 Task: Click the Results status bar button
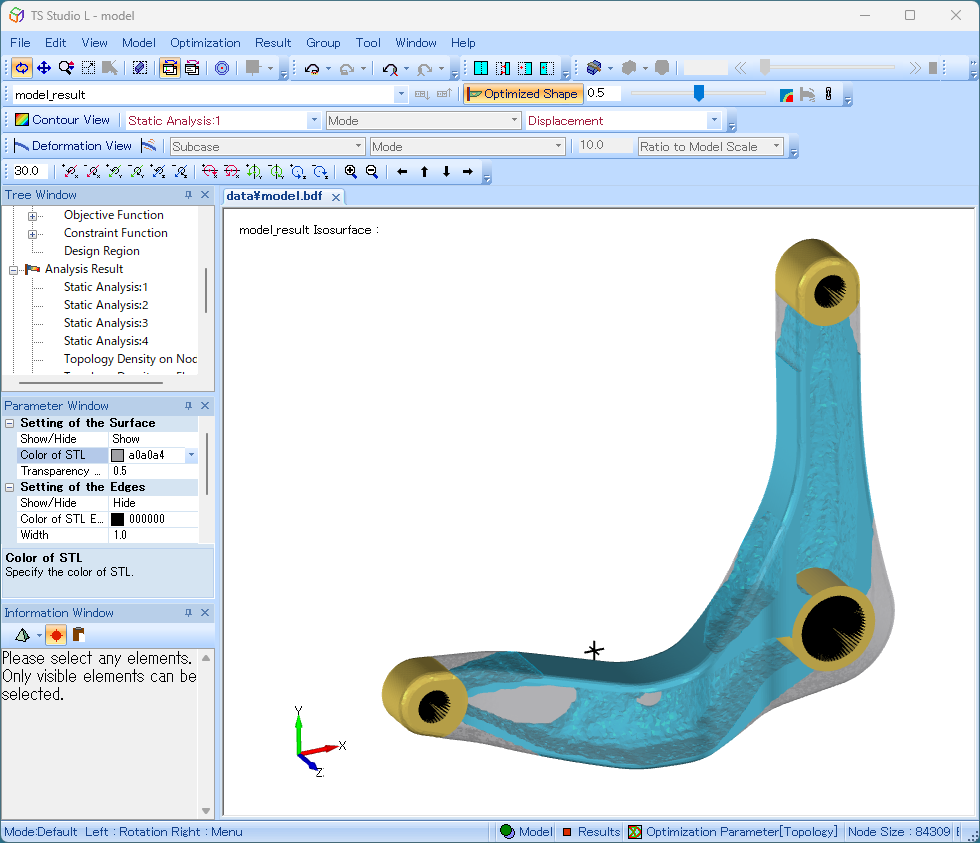point(591,832)
